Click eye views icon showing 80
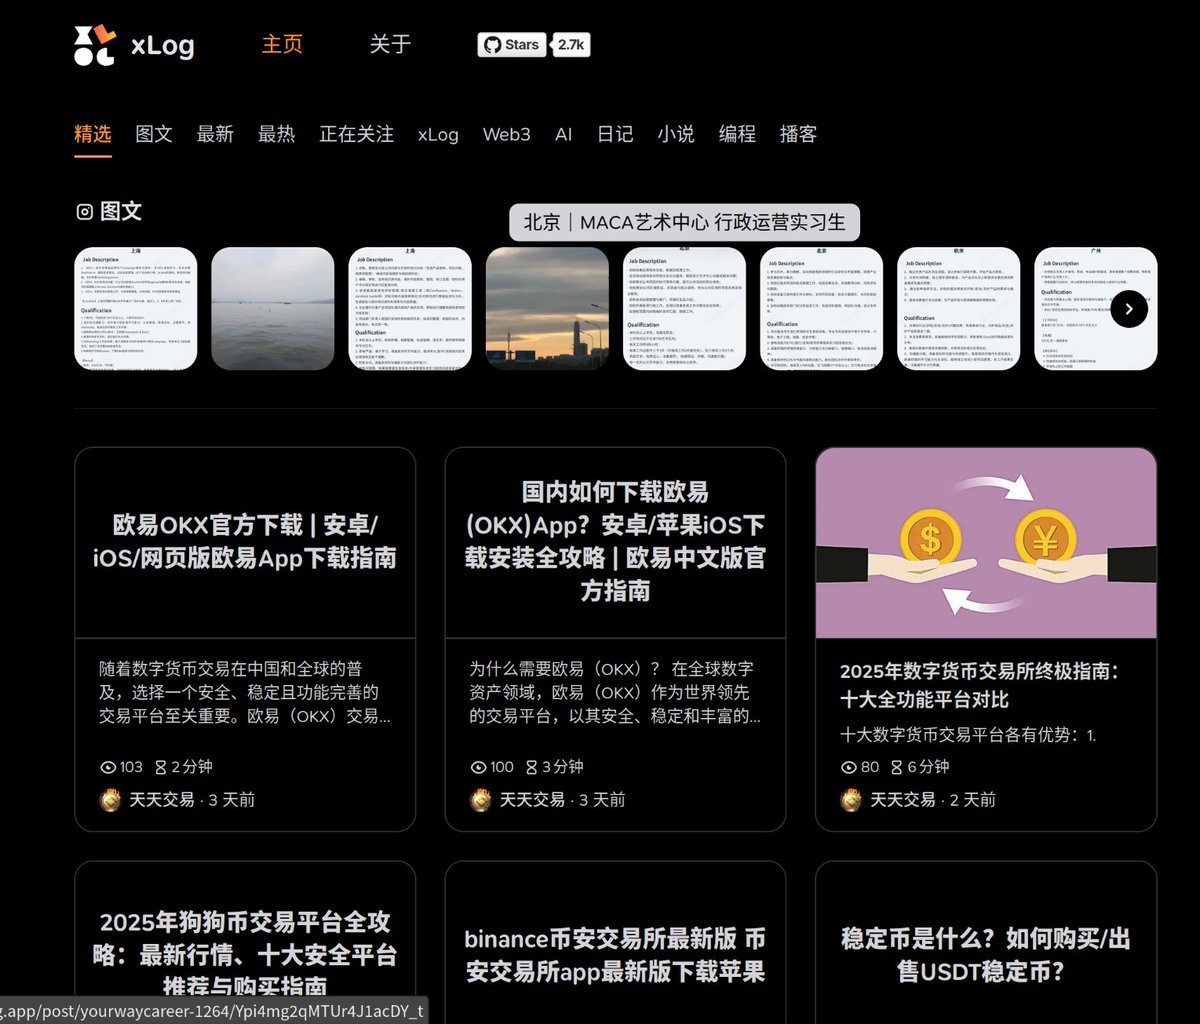This screenshot has width=1200, height=1024. [x=849, y=767]
